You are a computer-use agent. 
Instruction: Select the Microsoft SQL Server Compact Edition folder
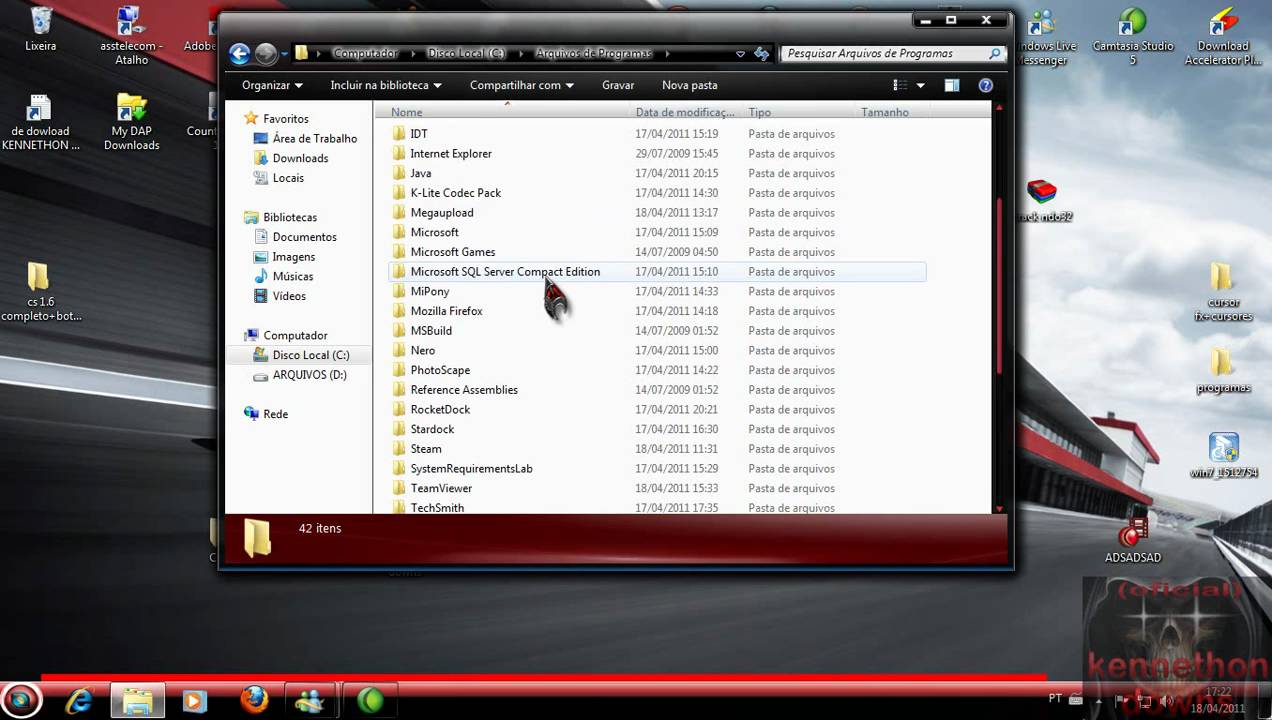(656, 272)
